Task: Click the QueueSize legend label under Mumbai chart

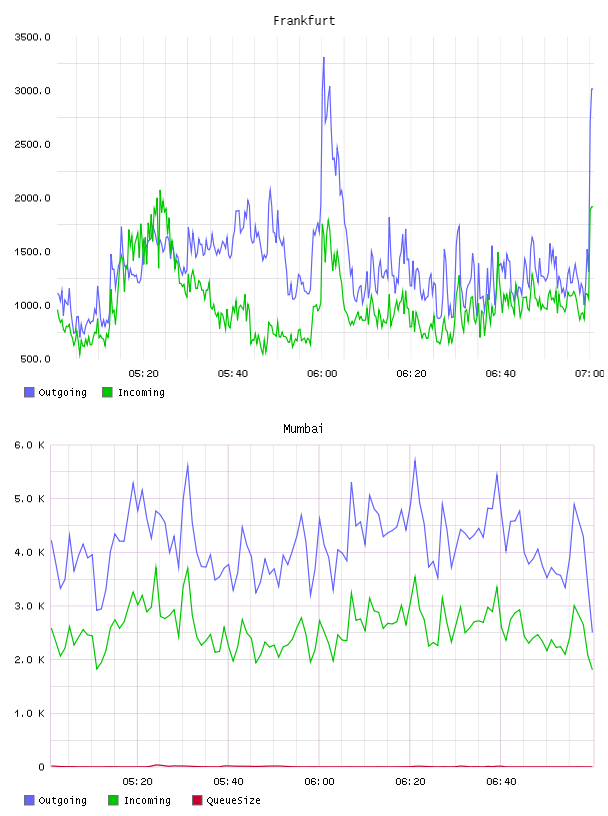Action: click(x=234, y=801)
